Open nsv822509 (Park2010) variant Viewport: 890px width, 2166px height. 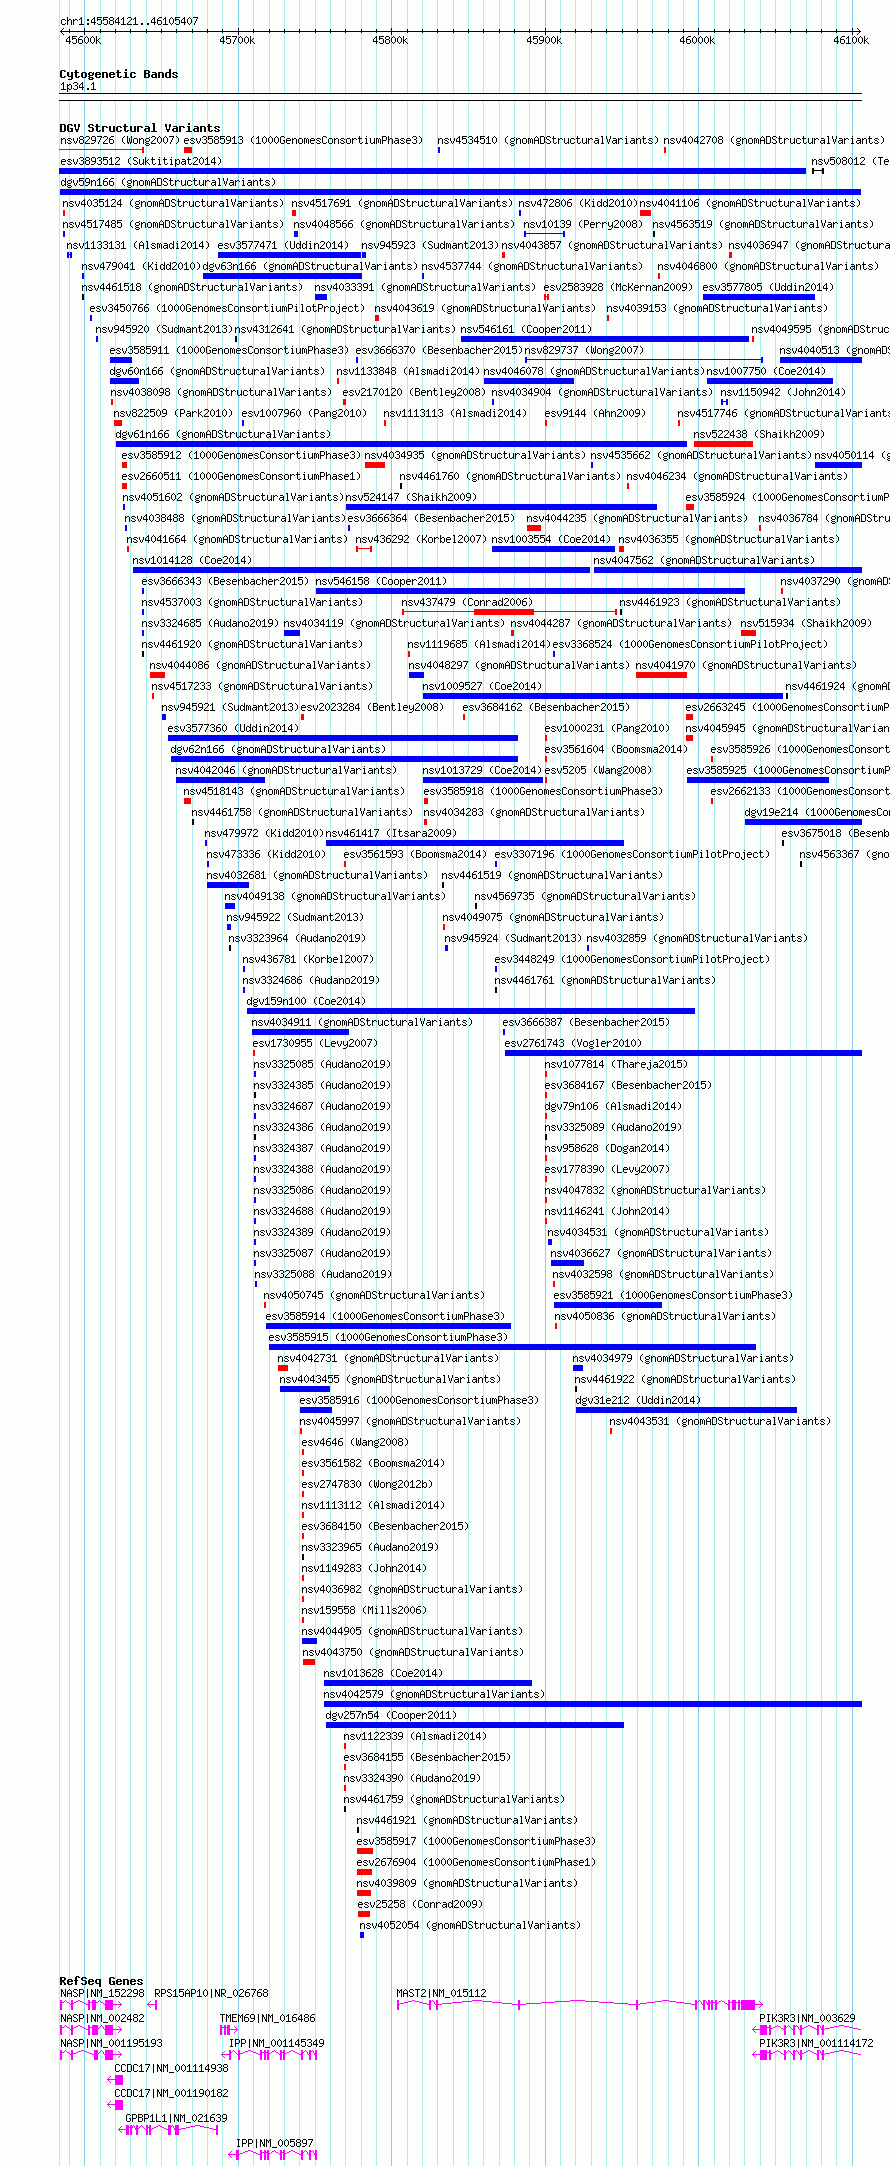point(172,413)
